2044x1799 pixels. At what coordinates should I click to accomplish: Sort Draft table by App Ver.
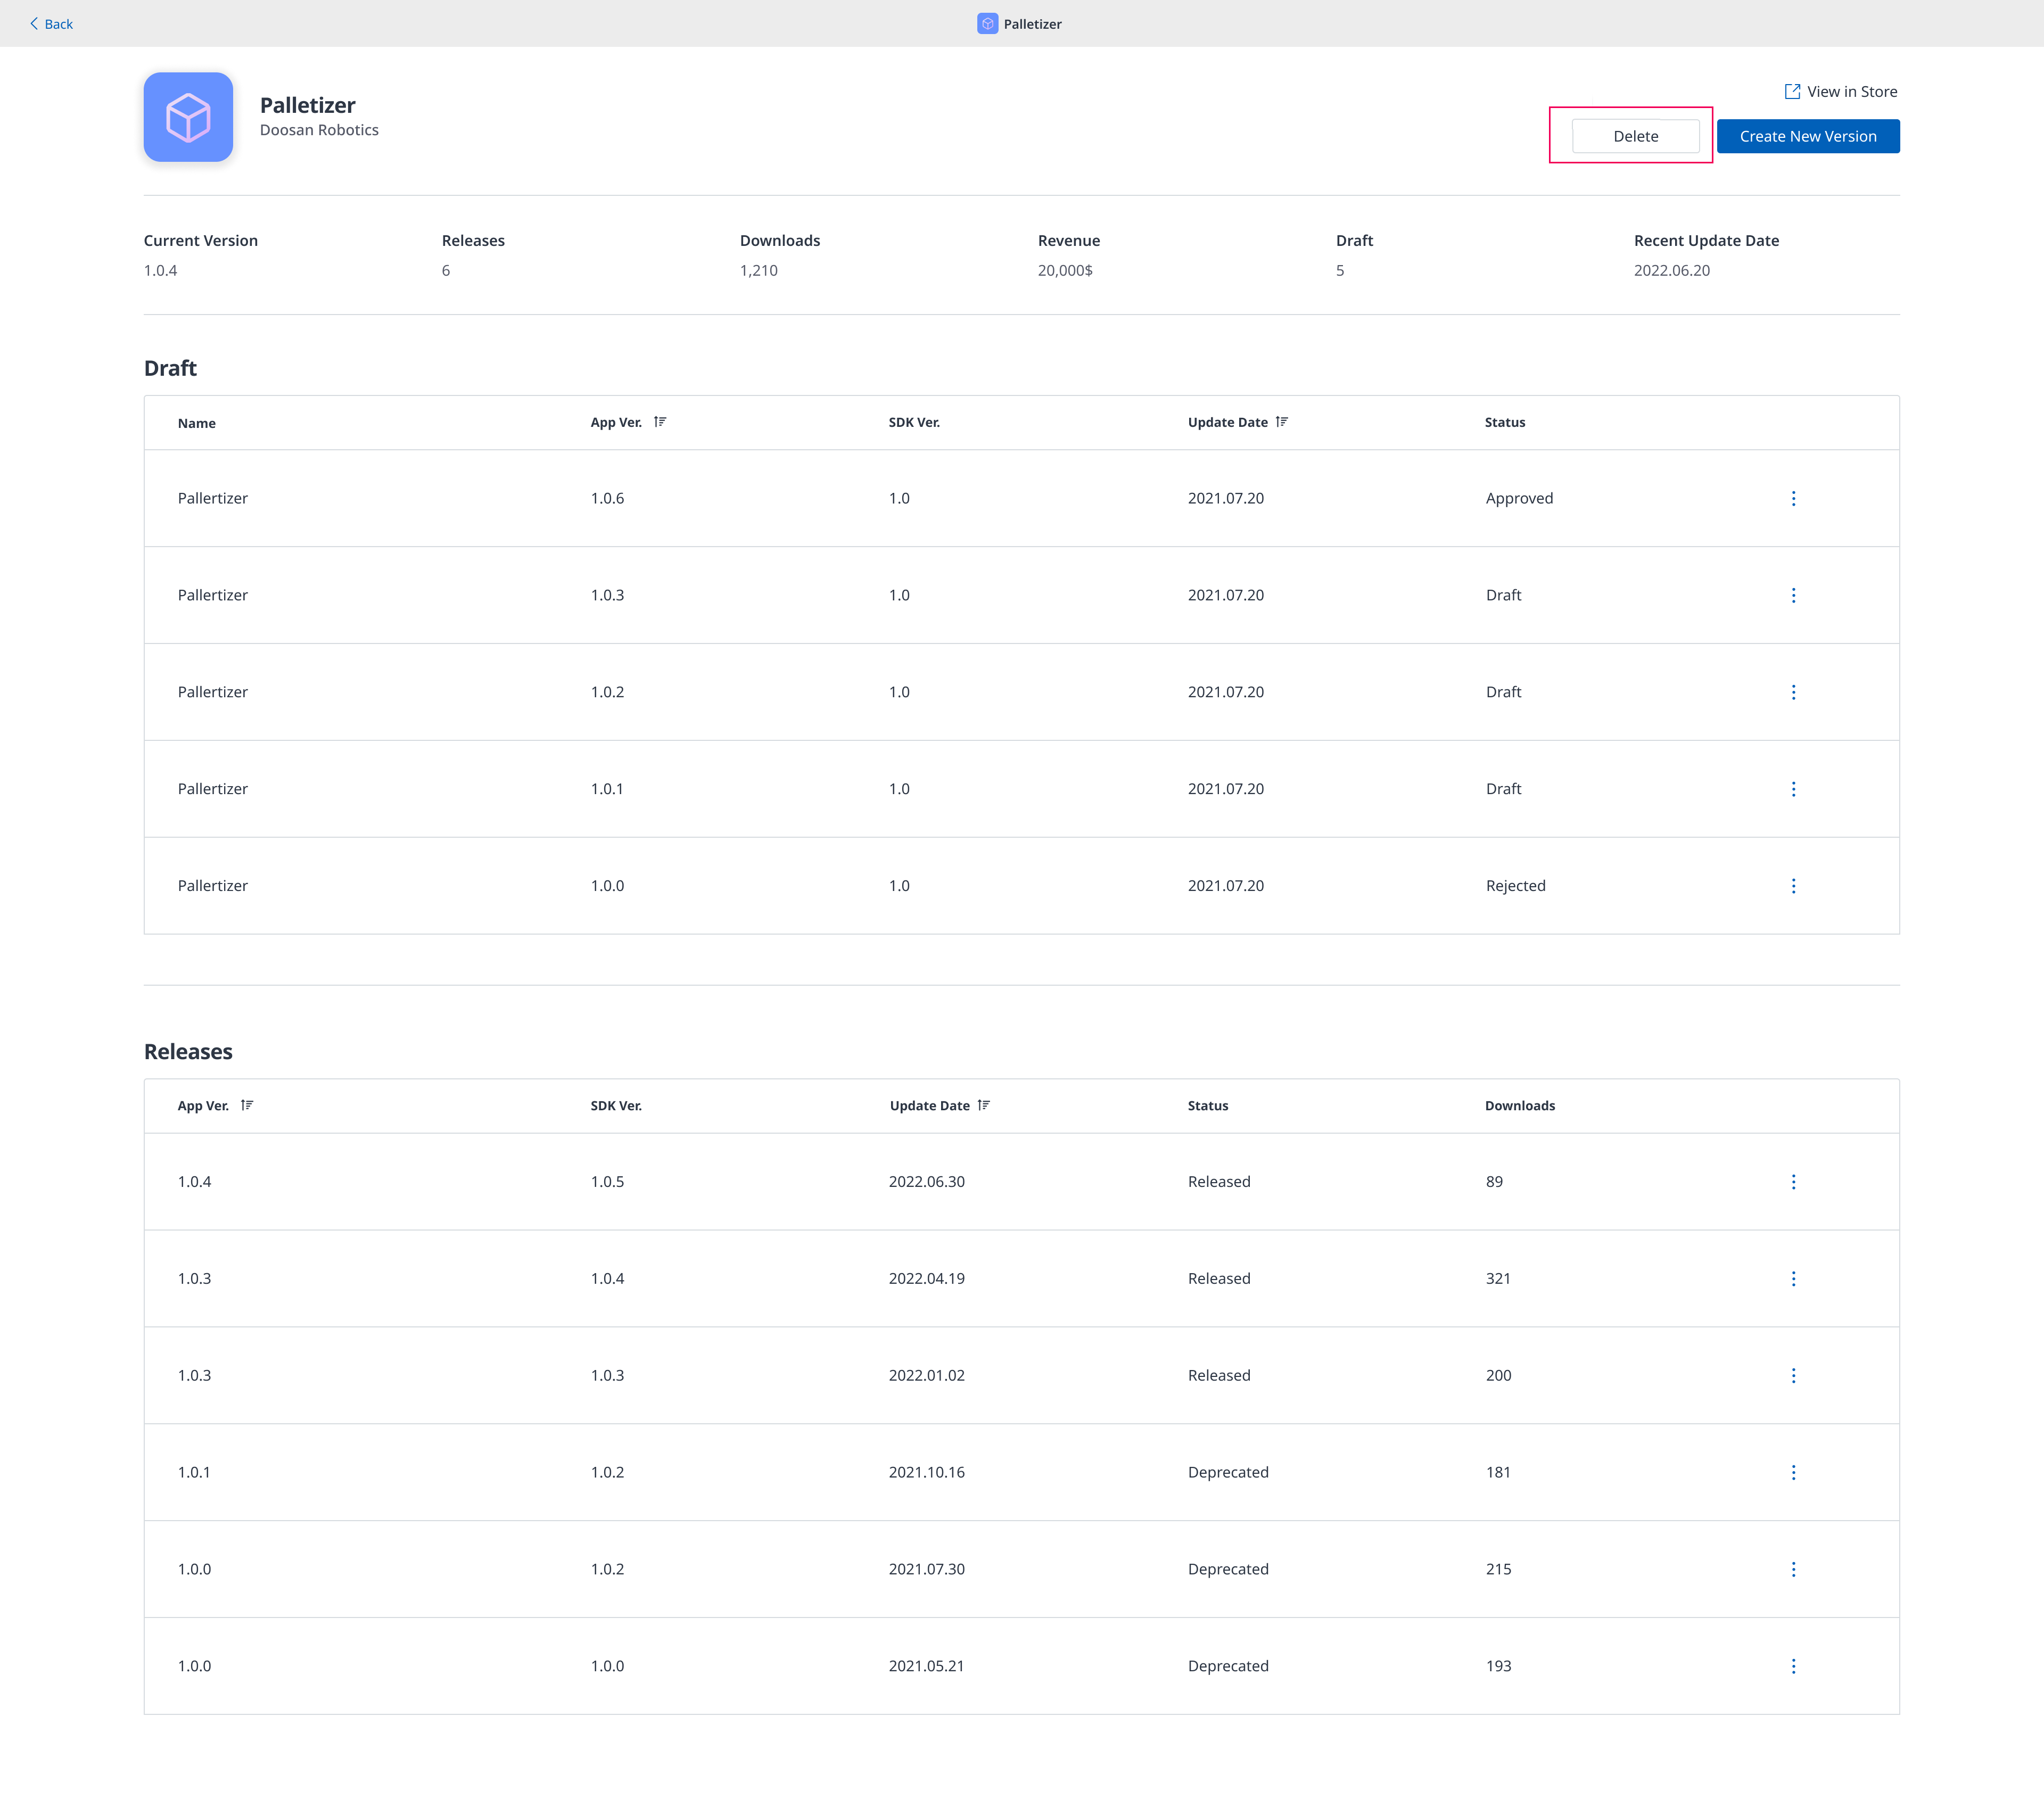pyautogui.click(x=660, y=422)
